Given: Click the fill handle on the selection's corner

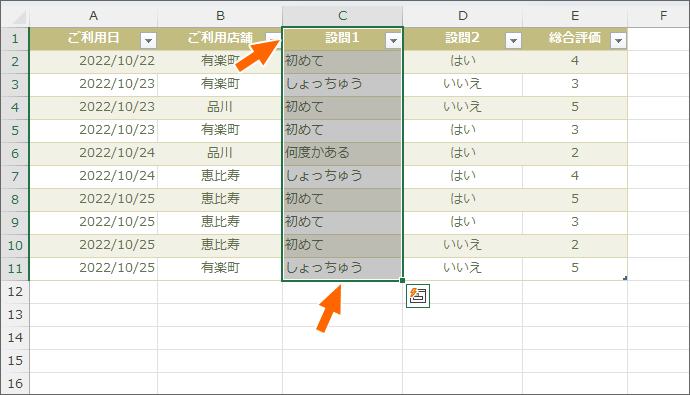Looking at the screenshot, I should pos(402,280).
